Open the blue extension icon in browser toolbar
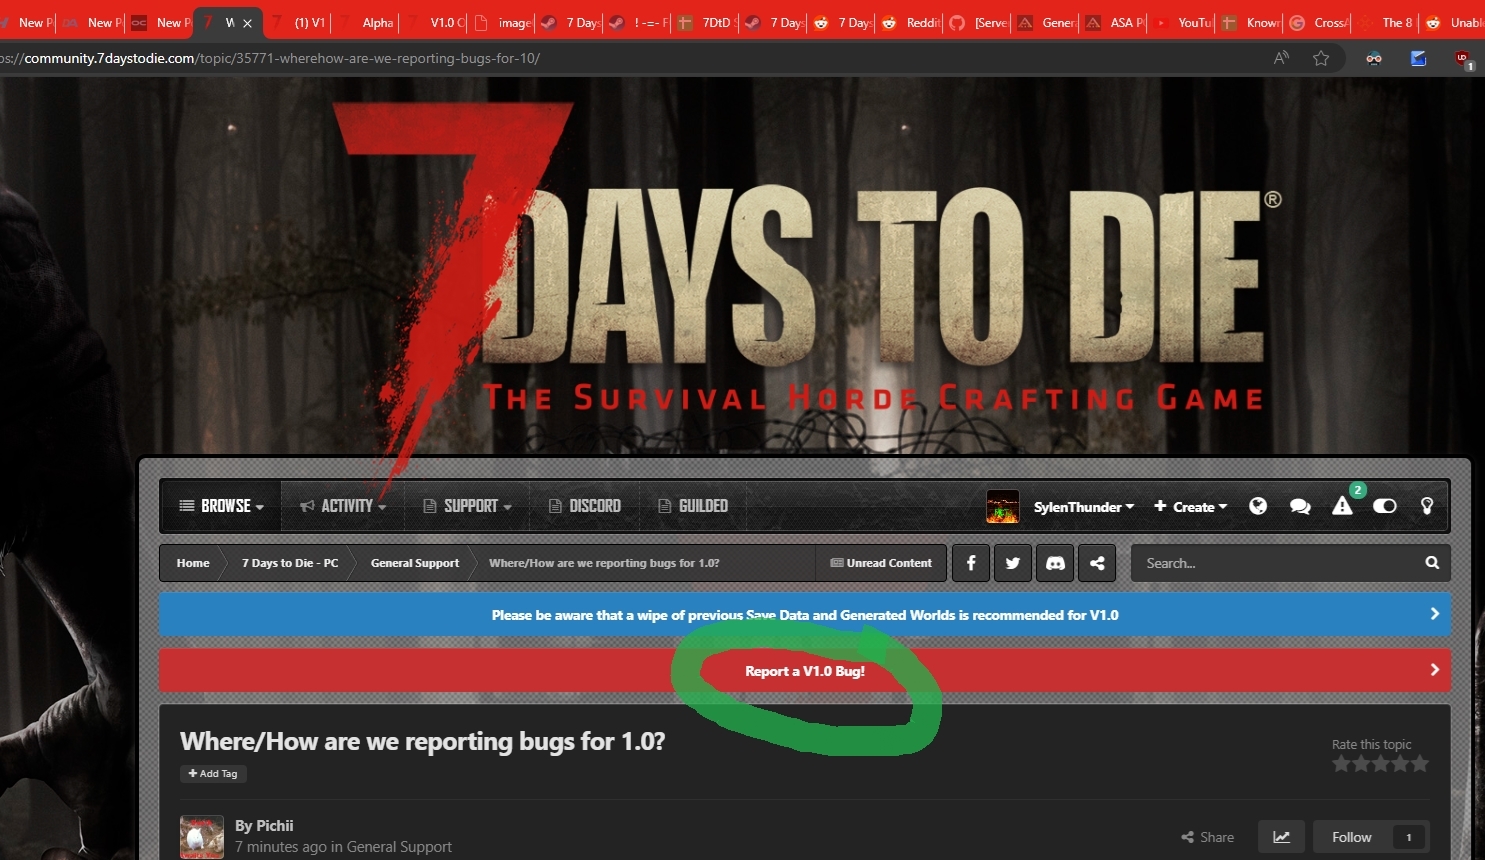The height and width of the screenshot is (860, 1485). [x=1418, y=58]
